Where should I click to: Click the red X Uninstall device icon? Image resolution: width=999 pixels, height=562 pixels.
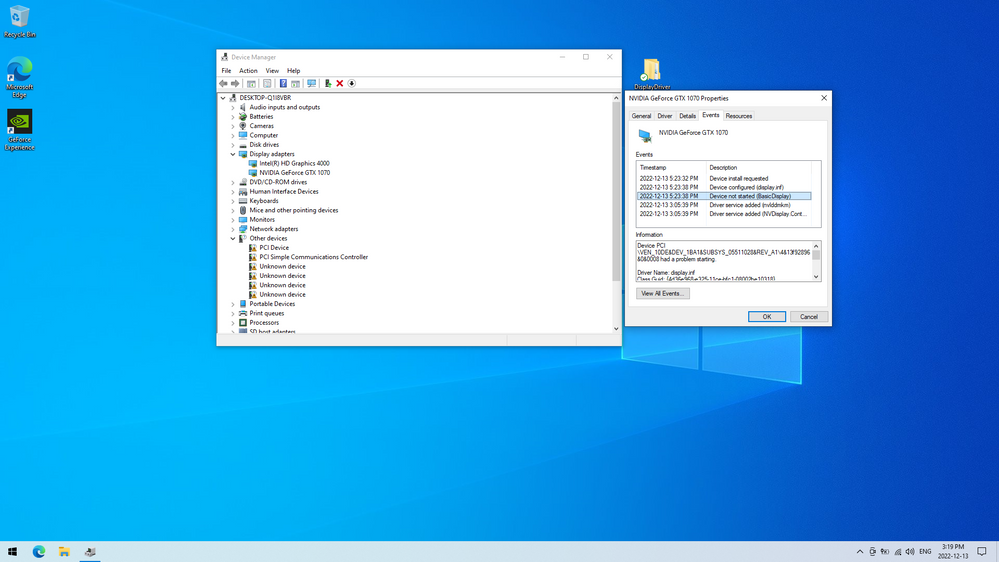tap(340, 83)
